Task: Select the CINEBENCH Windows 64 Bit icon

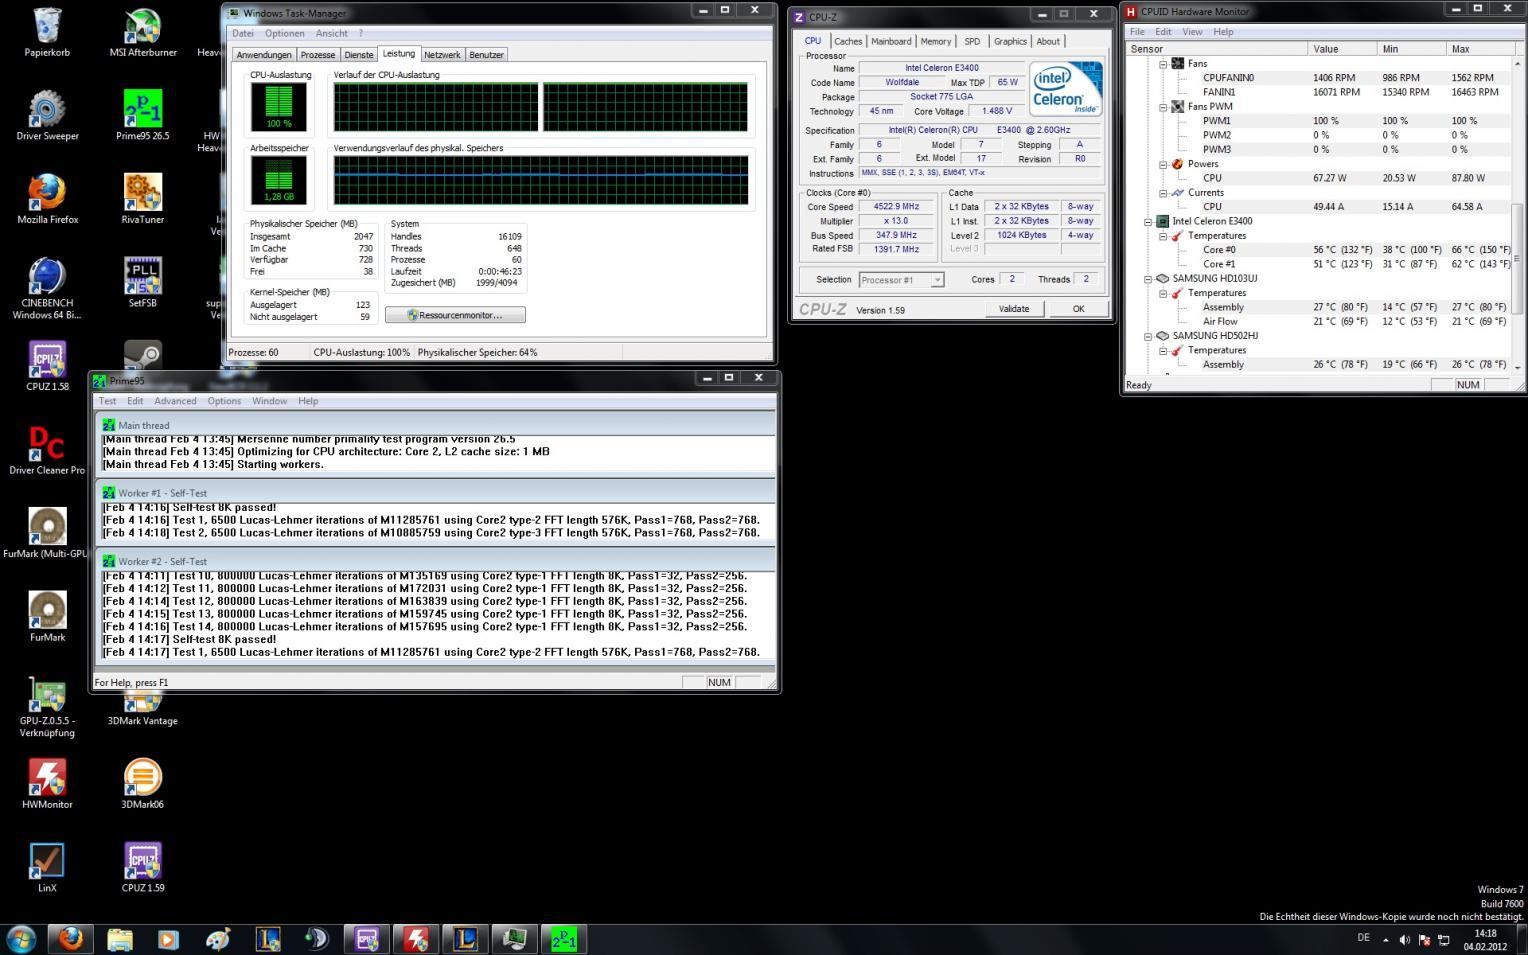Action: (x=47, y=289)
